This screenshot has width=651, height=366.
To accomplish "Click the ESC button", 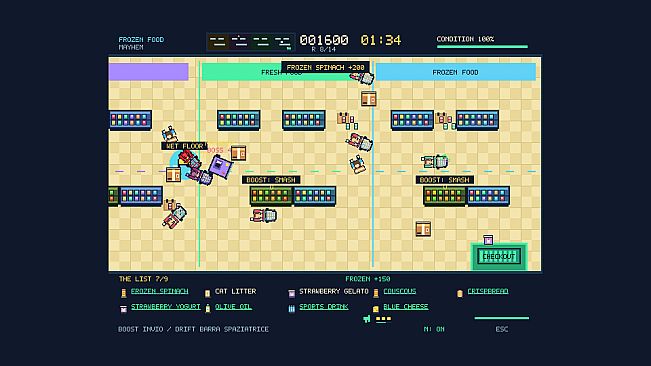I will click(x=502, y=329).
